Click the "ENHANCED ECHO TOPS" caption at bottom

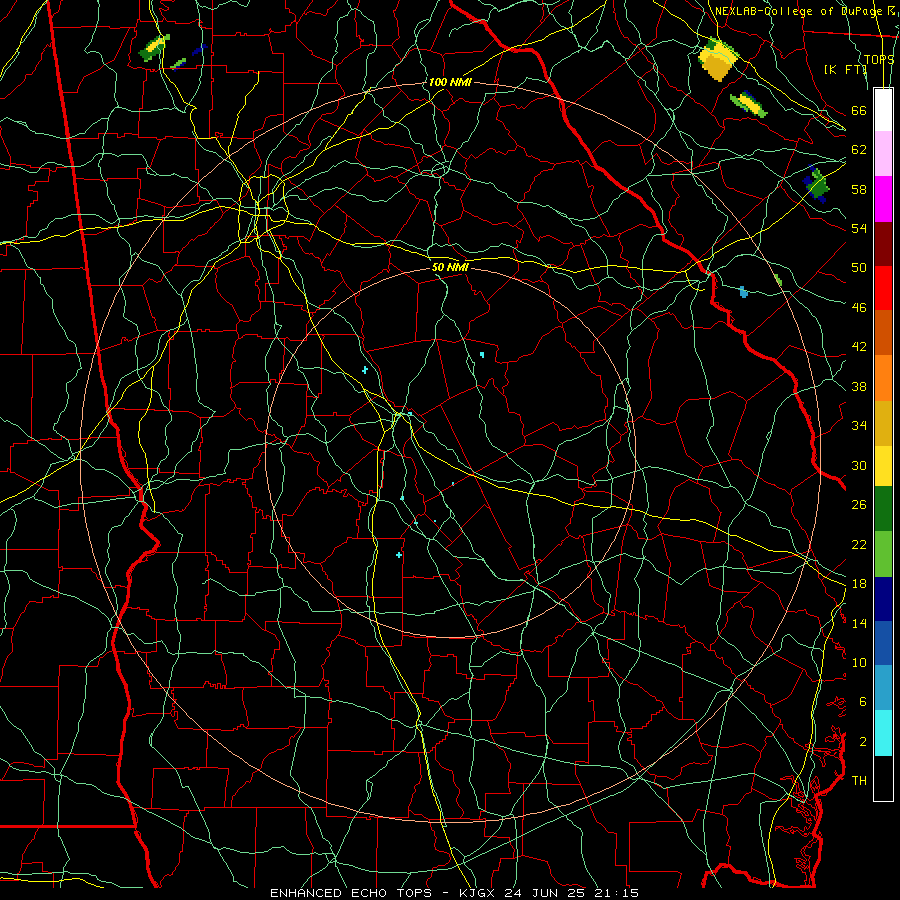356,893
